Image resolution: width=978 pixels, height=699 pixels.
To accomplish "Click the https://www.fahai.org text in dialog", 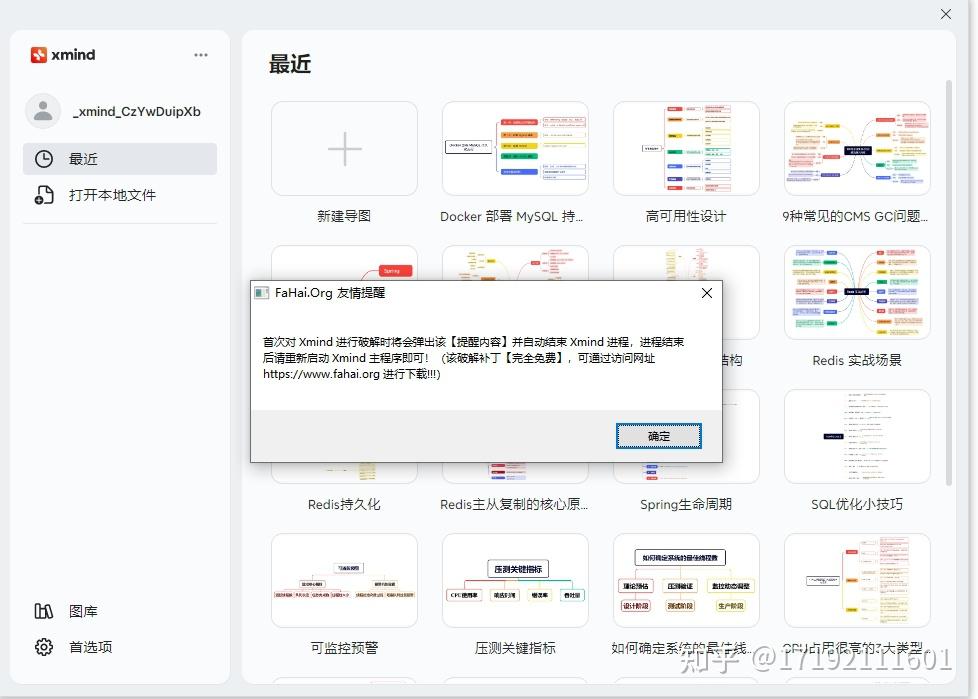I will (321, 374).
